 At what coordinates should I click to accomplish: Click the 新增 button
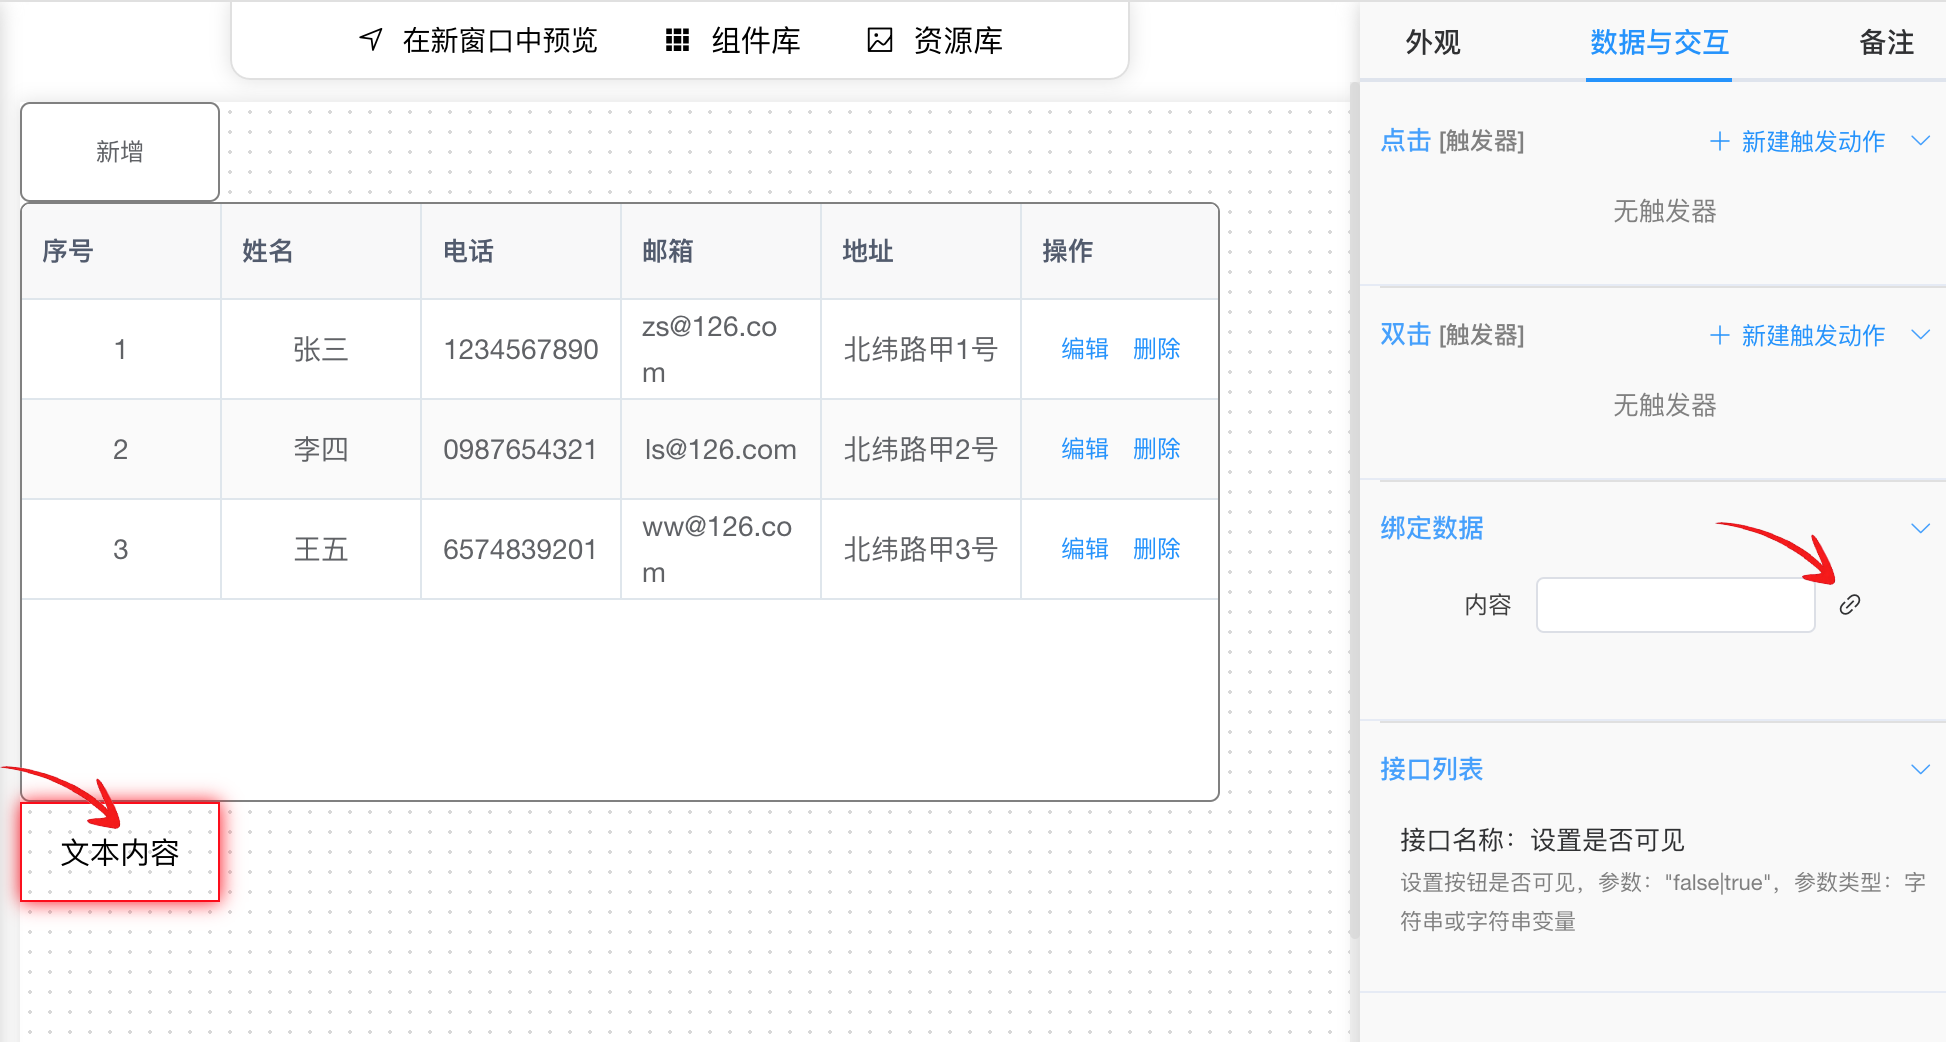pos(120,152)
